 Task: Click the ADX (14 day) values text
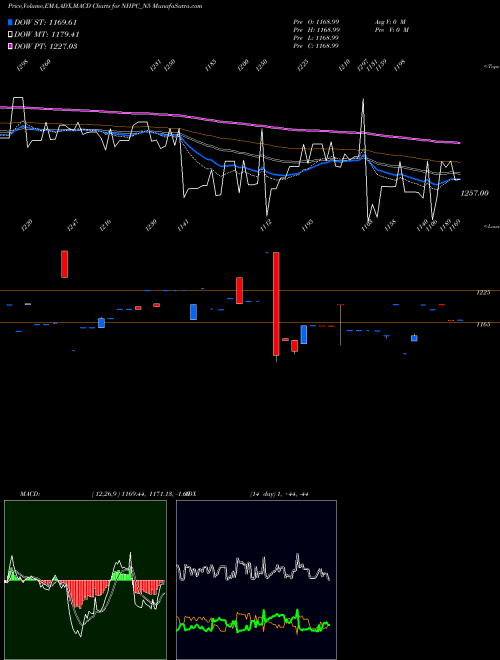pos(279,494)
